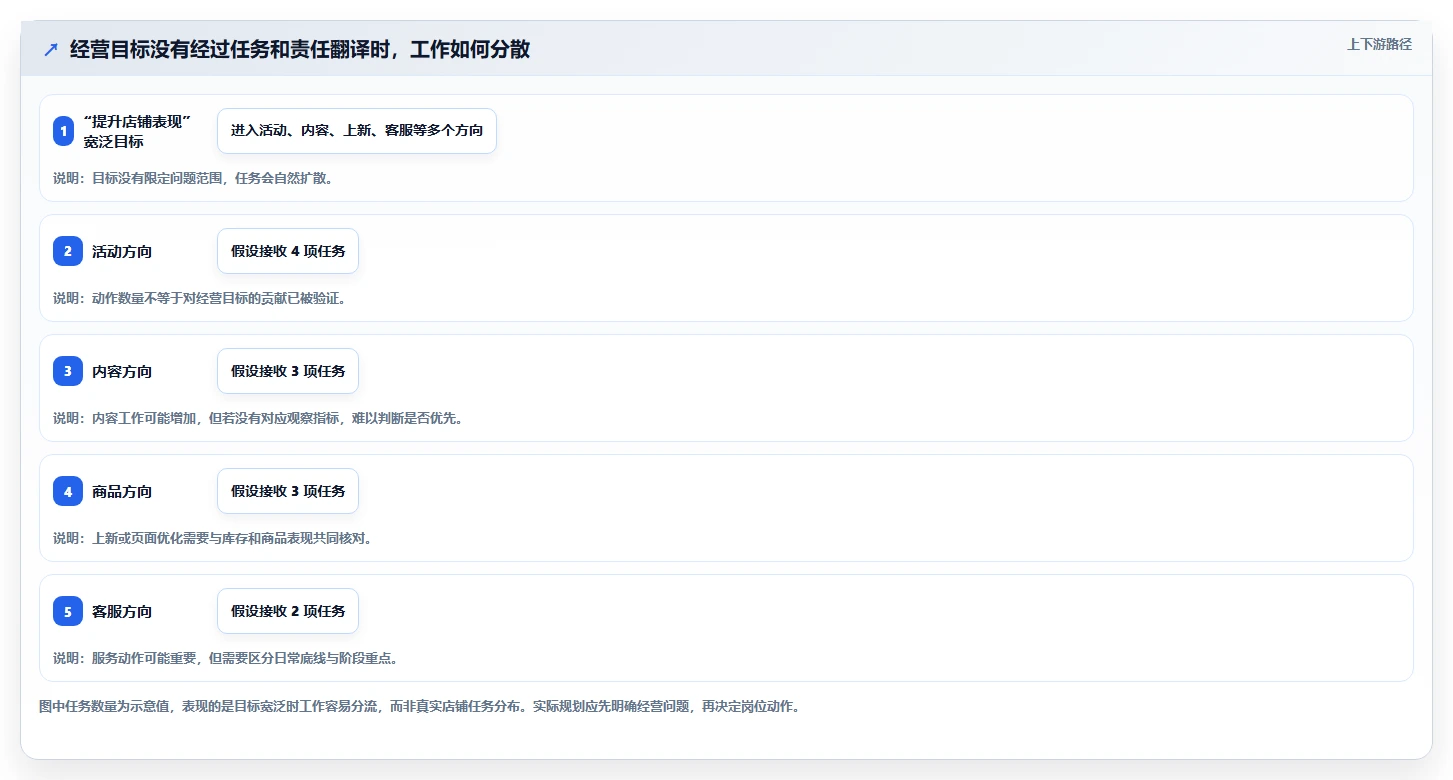Click the 内容方向 label
Image resolution: width=1453 pixels, height=780 pixels.
point(122,371)
